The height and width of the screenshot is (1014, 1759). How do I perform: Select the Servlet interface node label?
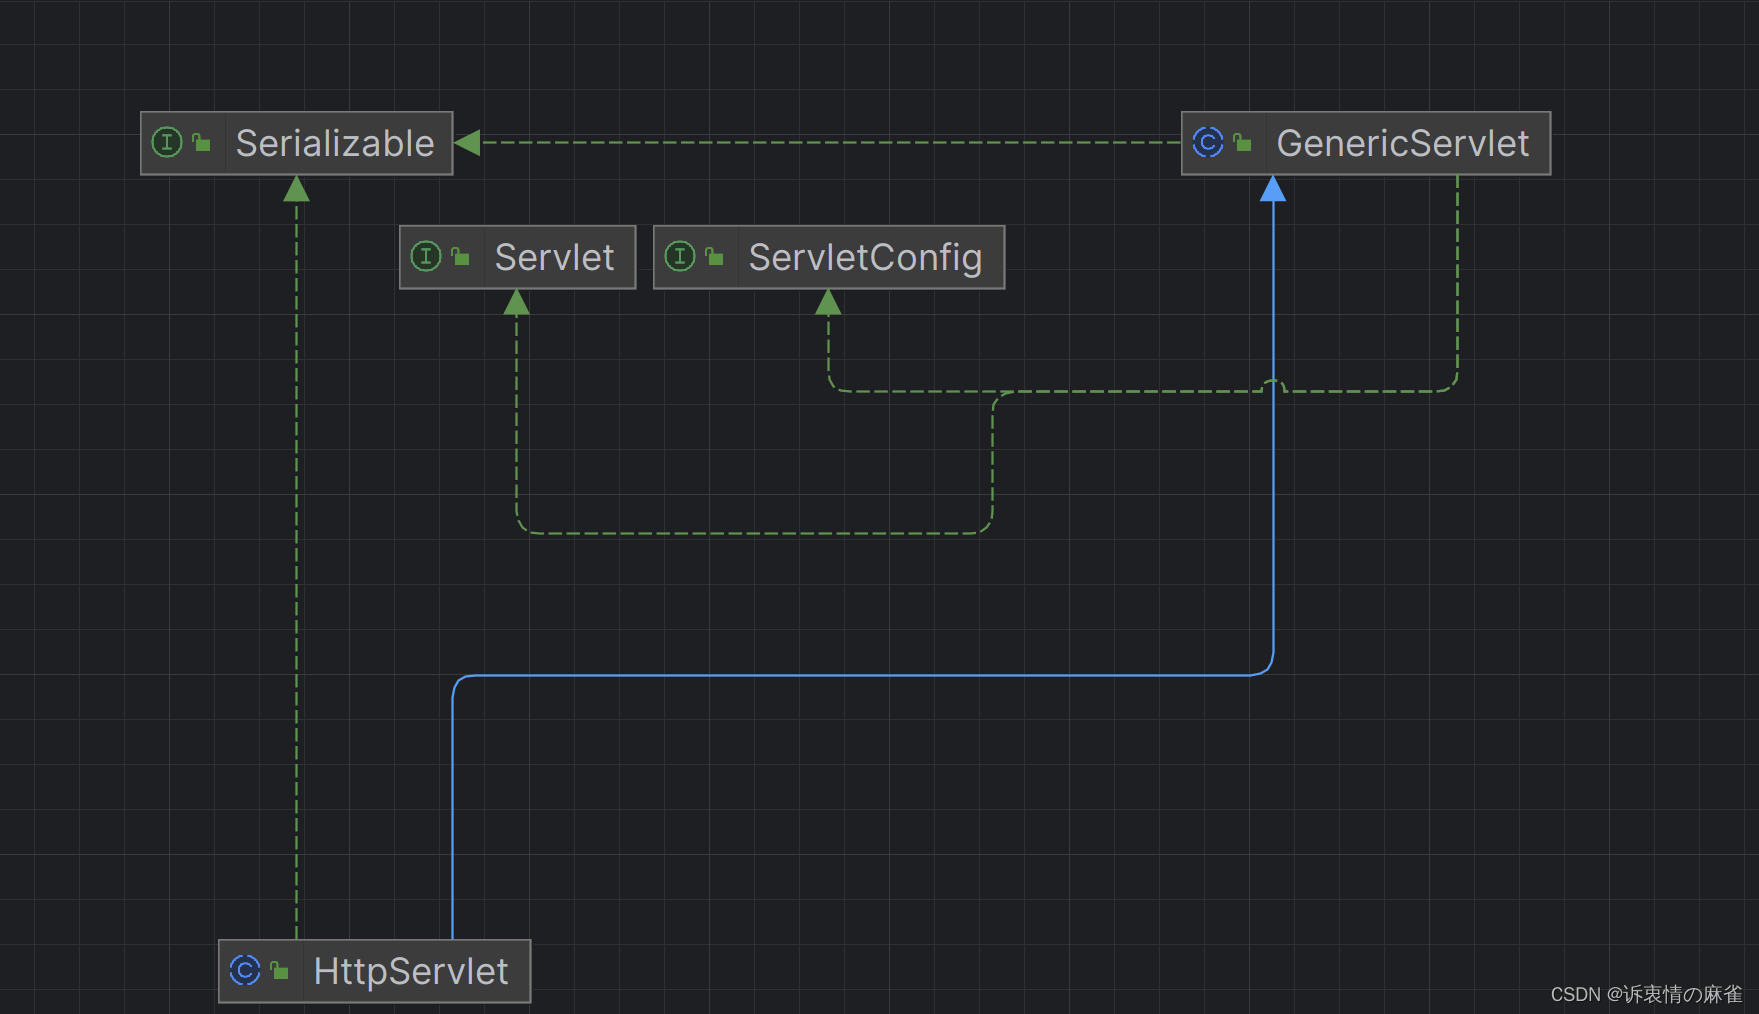tap(554, 257)
